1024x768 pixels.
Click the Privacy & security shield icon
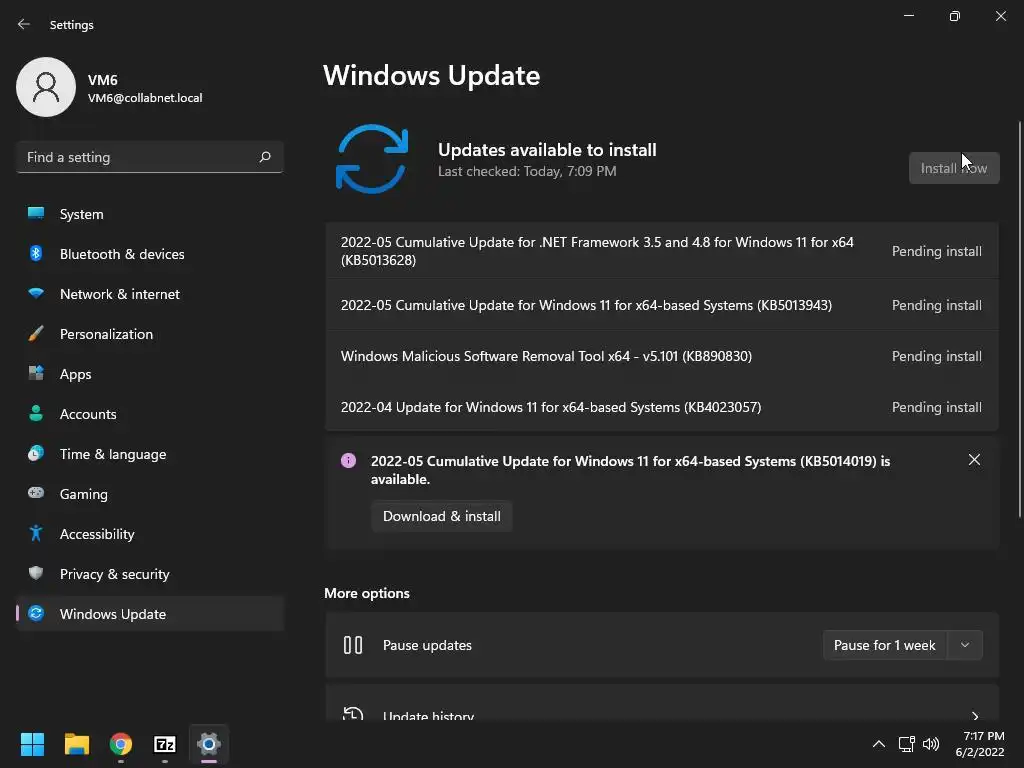(x=36, y=573)
